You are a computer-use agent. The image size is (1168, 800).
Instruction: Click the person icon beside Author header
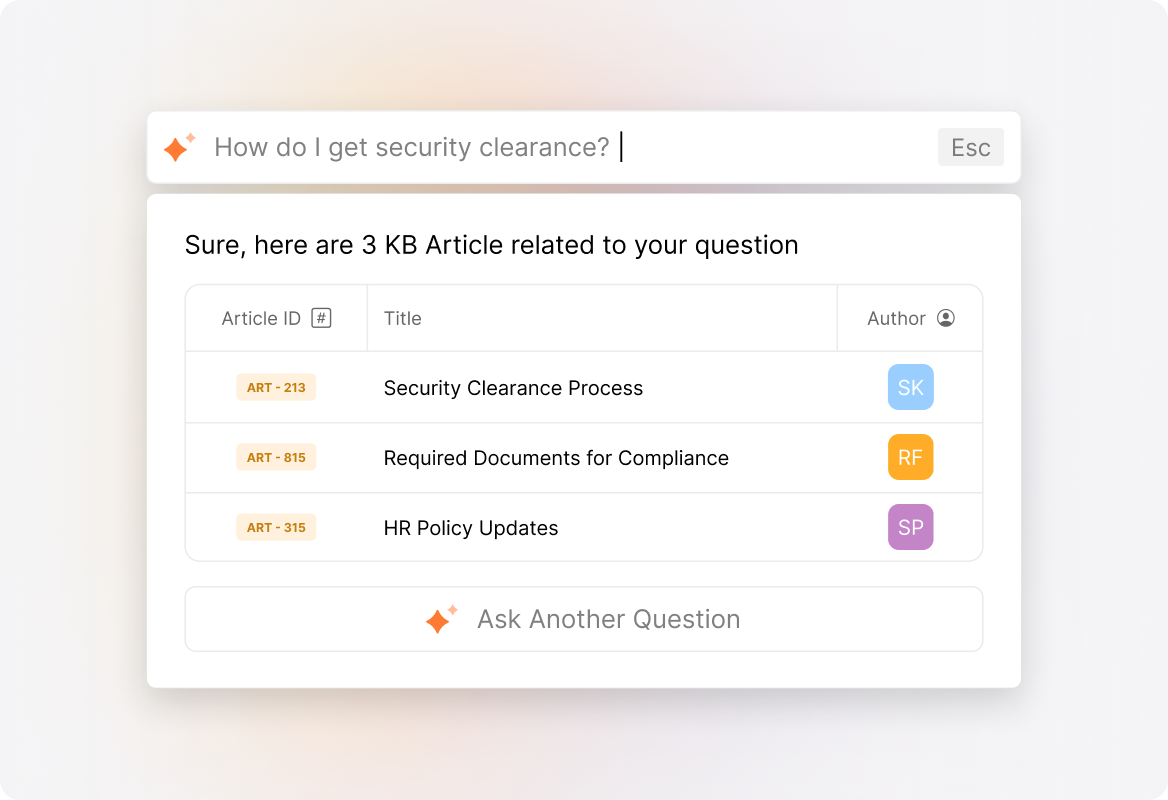click(948, 317)
